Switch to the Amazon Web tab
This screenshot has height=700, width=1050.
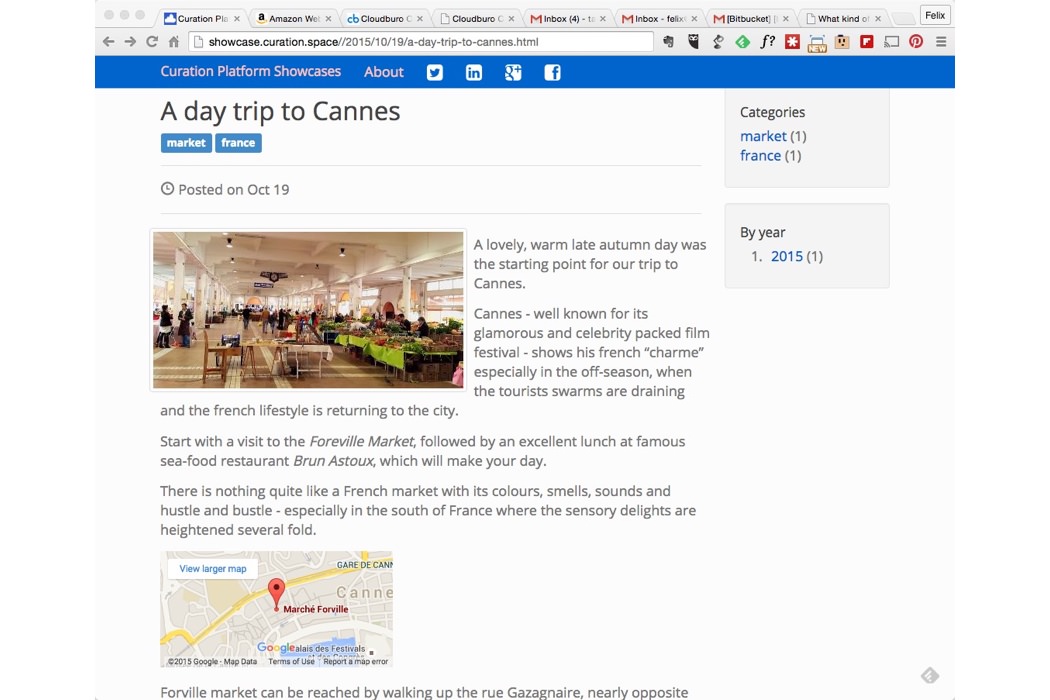click(x=292, y=19)
